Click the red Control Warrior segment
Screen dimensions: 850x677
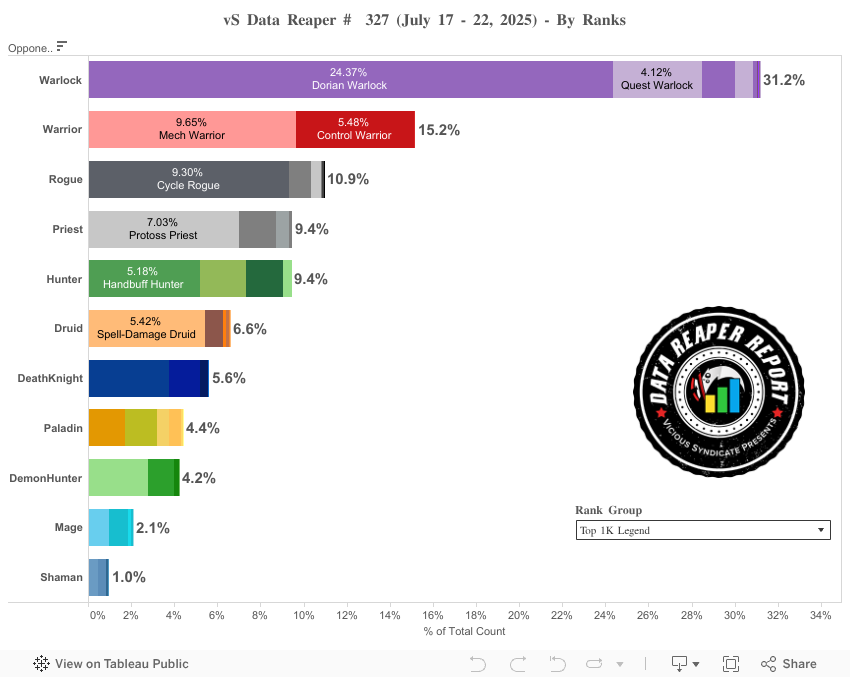pos(354,129)
